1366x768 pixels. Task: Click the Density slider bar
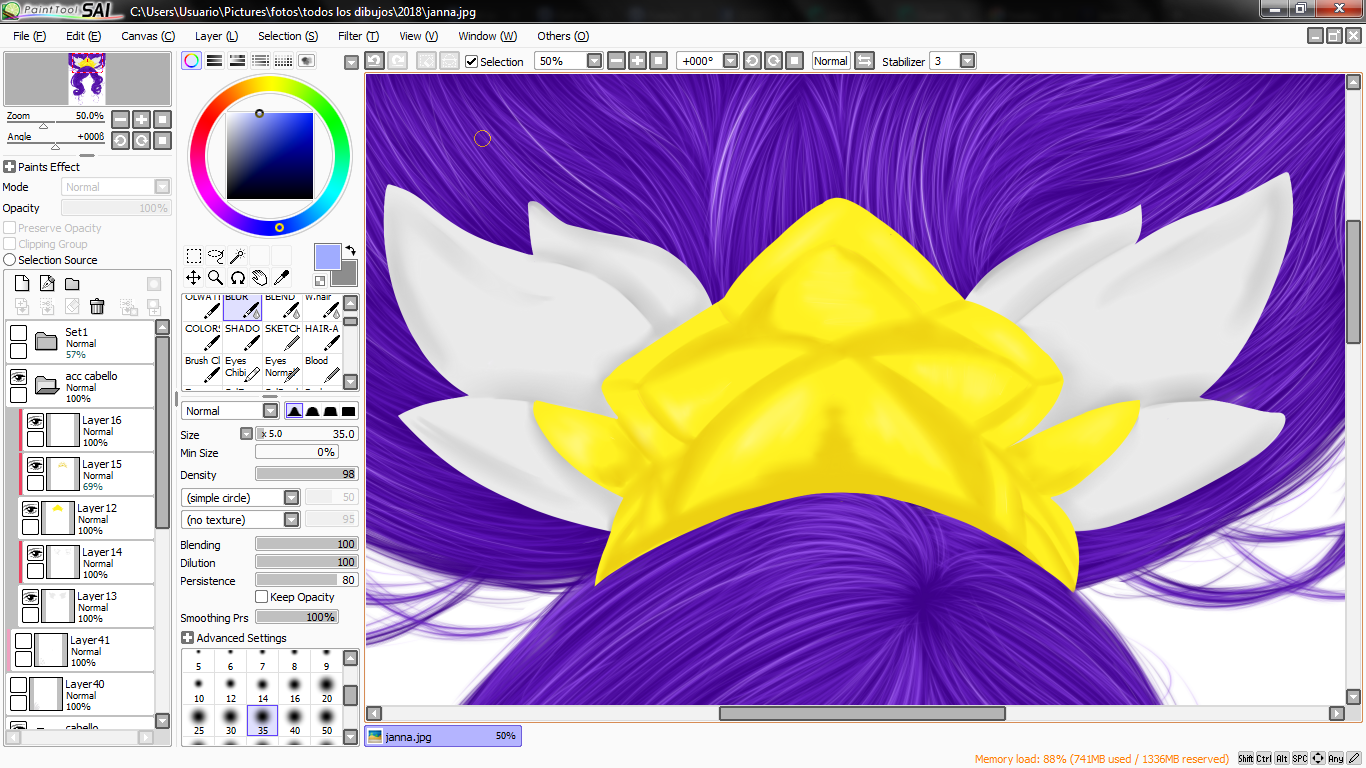pyautogui.click(x=306, y=475)
